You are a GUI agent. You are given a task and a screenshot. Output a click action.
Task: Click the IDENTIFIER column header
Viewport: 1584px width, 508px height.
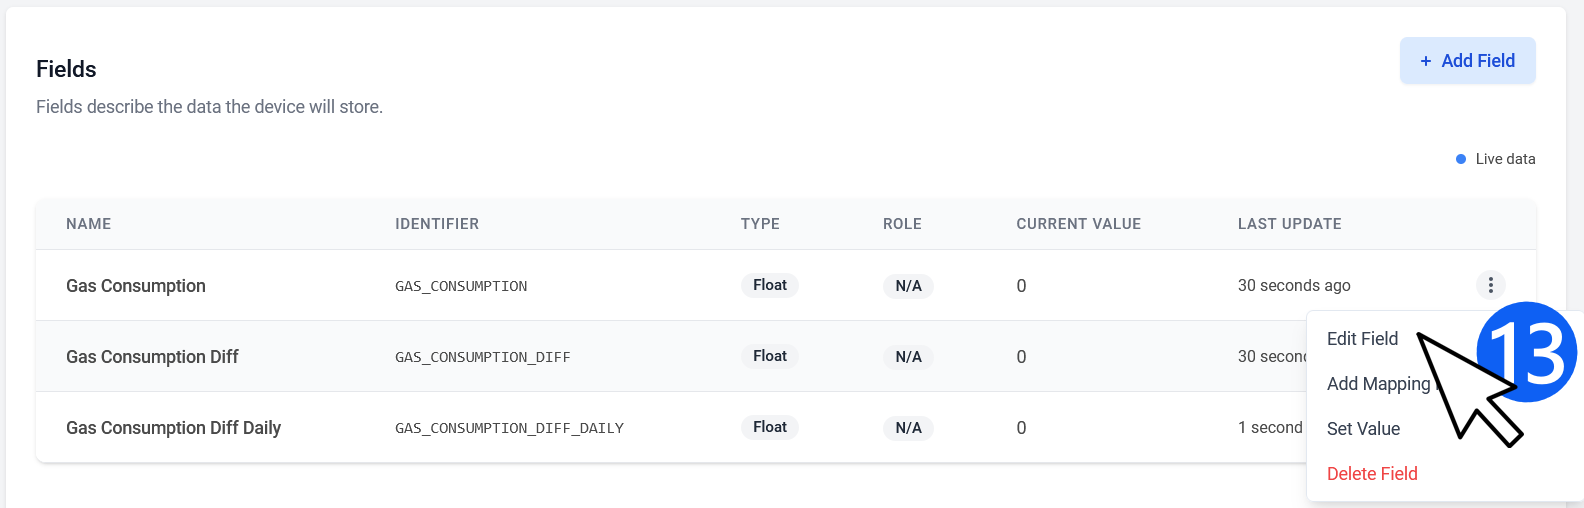coord(437,224)
